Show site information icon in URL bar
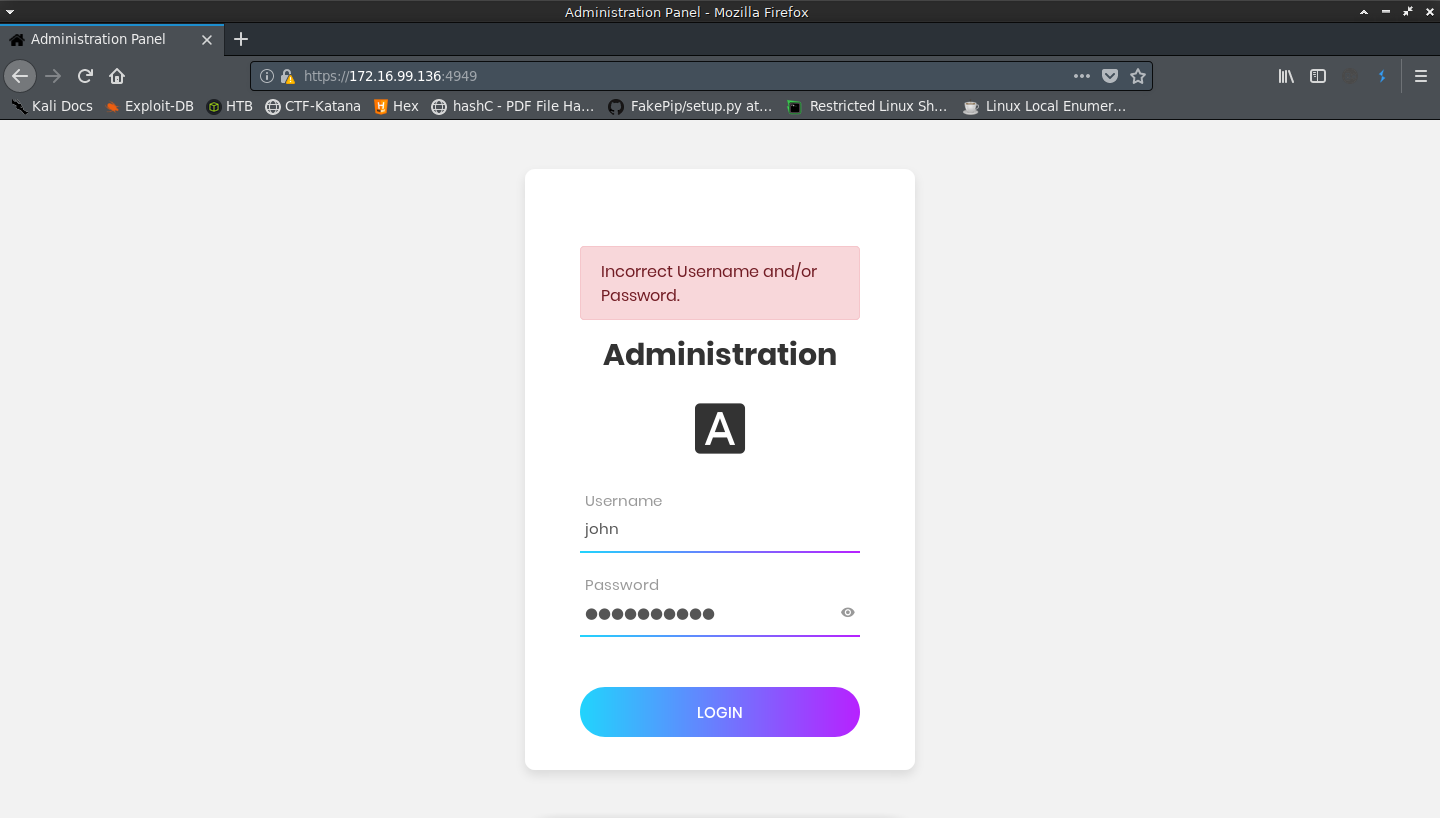1440x818 pixels. (267, 76)
